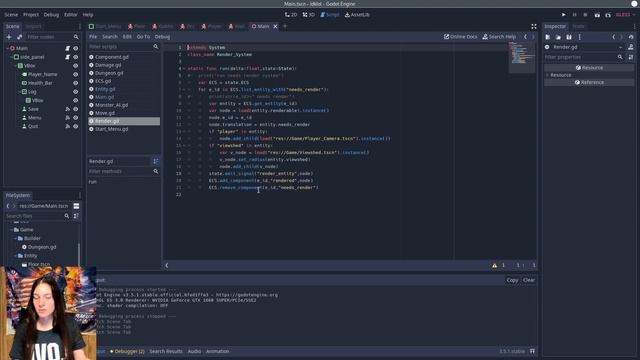Switch to the 2D workspace

291,15
